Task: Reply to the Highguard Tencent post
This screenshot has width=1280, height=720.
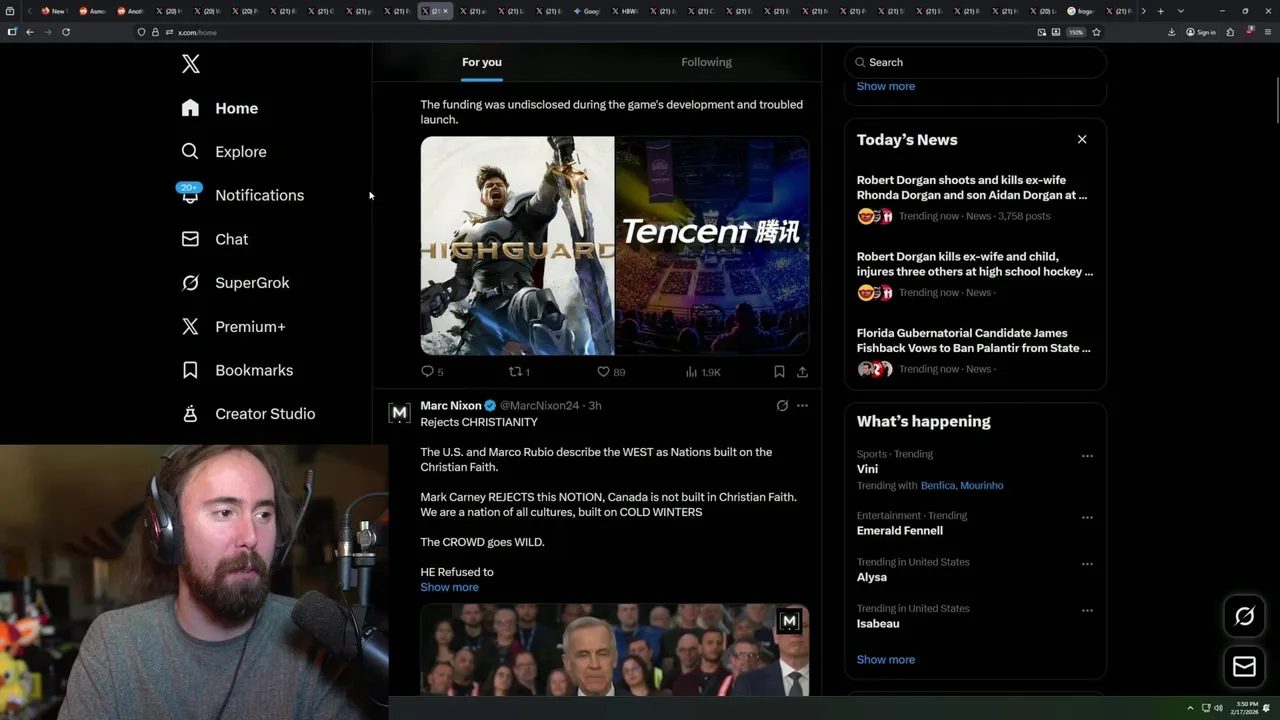Action: pyautogui.click(x=432, y=372)
